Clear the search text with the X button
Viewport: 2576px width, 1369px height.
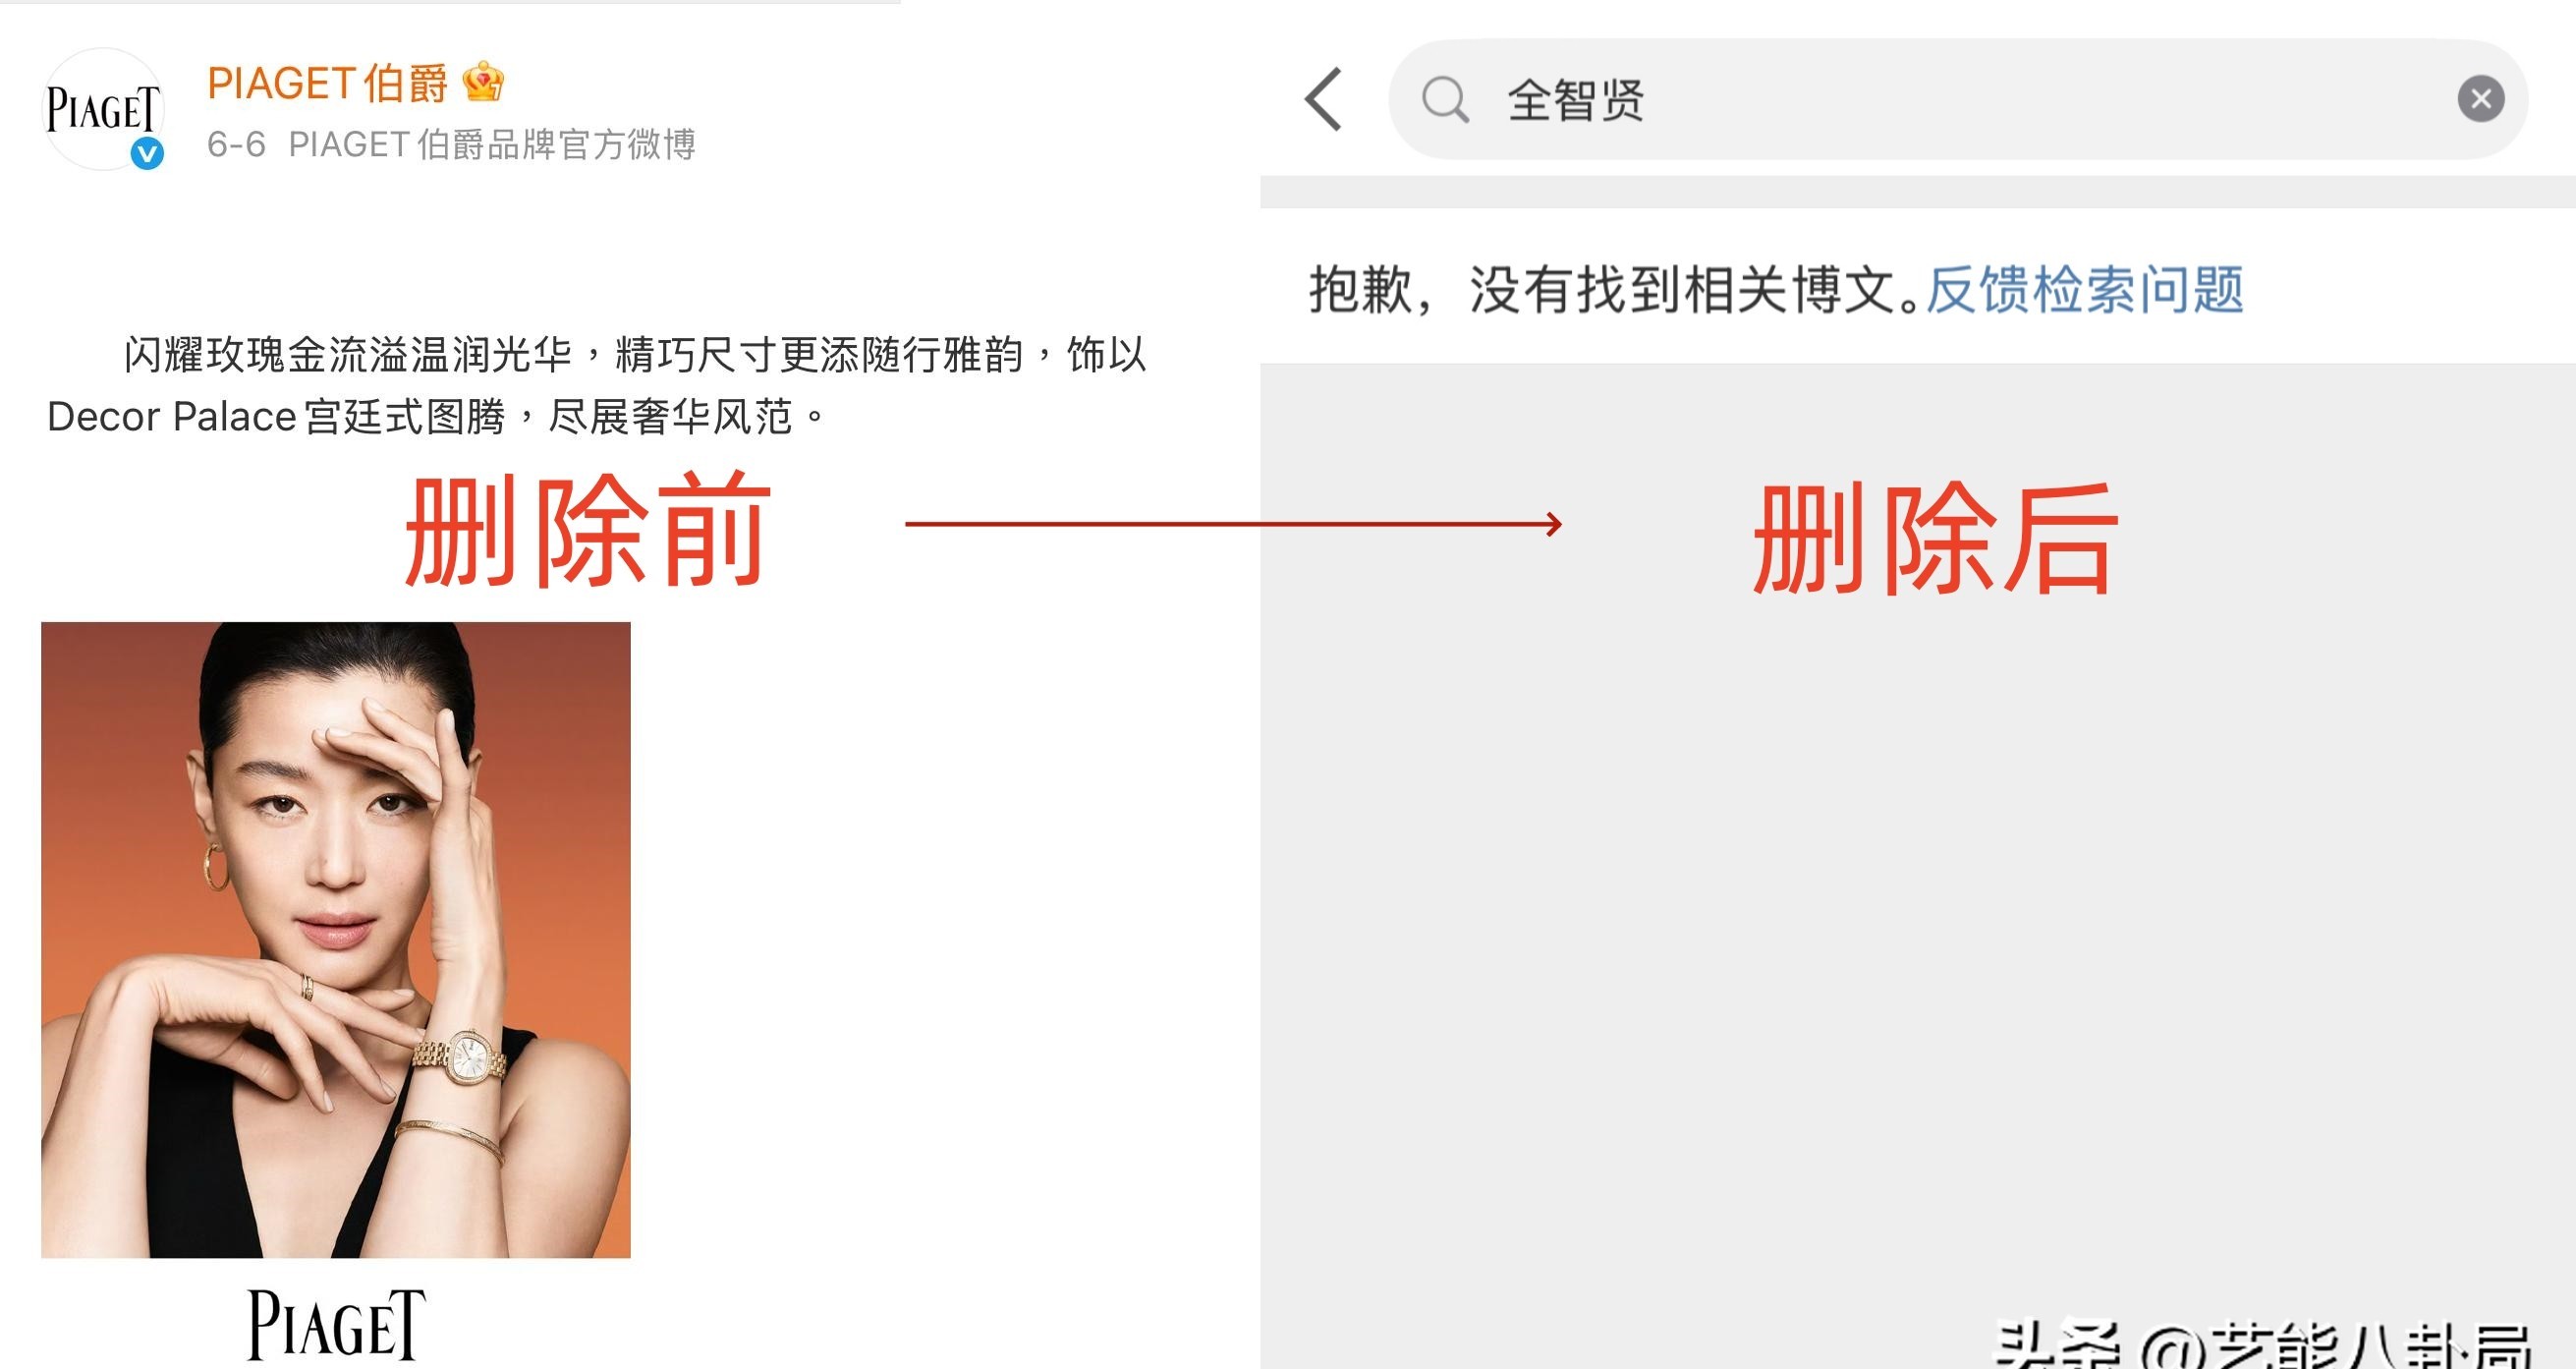tap(2481, 99)
